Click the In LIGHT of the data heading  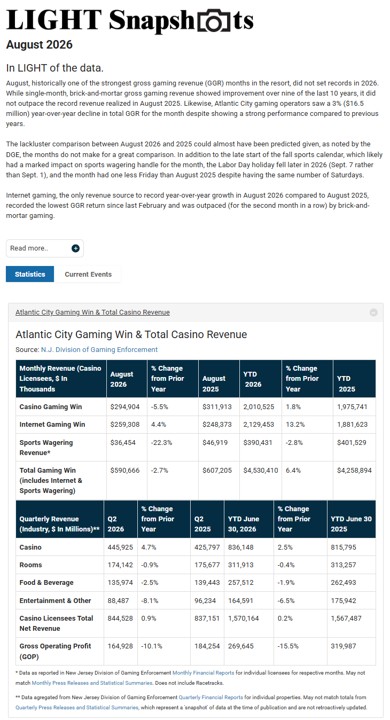(55, 68)
